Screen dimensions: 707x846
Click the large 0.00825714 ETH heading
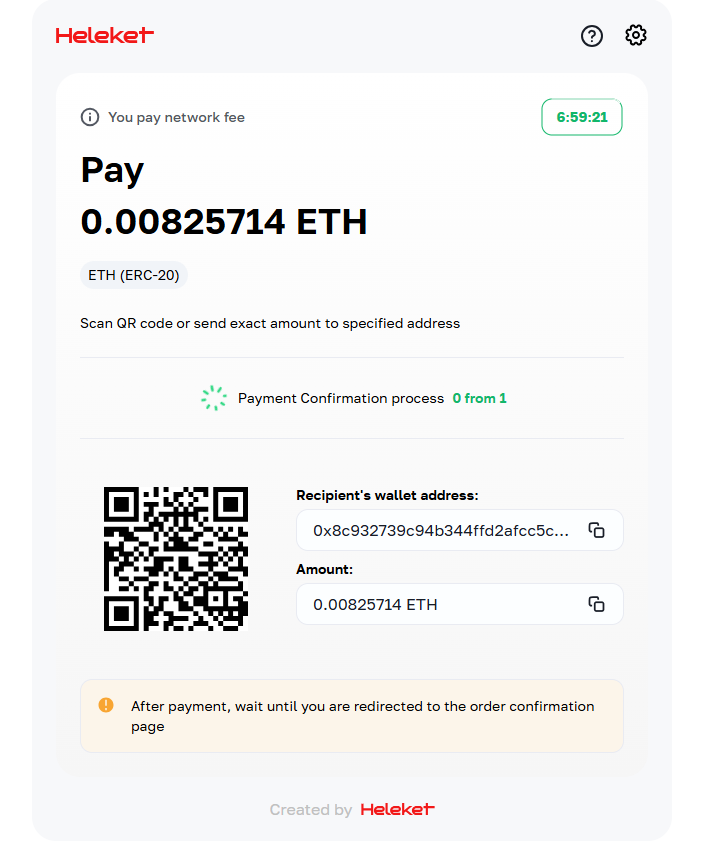224,222
